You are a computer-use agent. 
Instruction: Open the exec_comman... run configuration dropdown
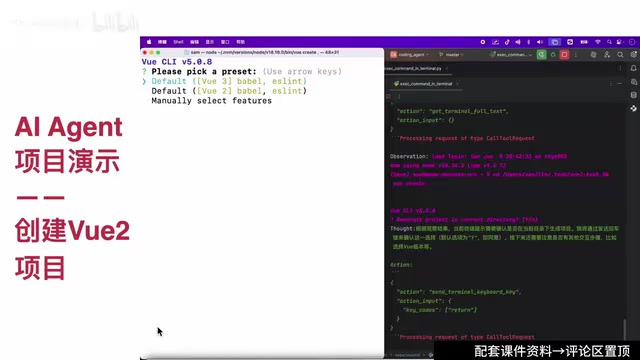tap(511, 55)
